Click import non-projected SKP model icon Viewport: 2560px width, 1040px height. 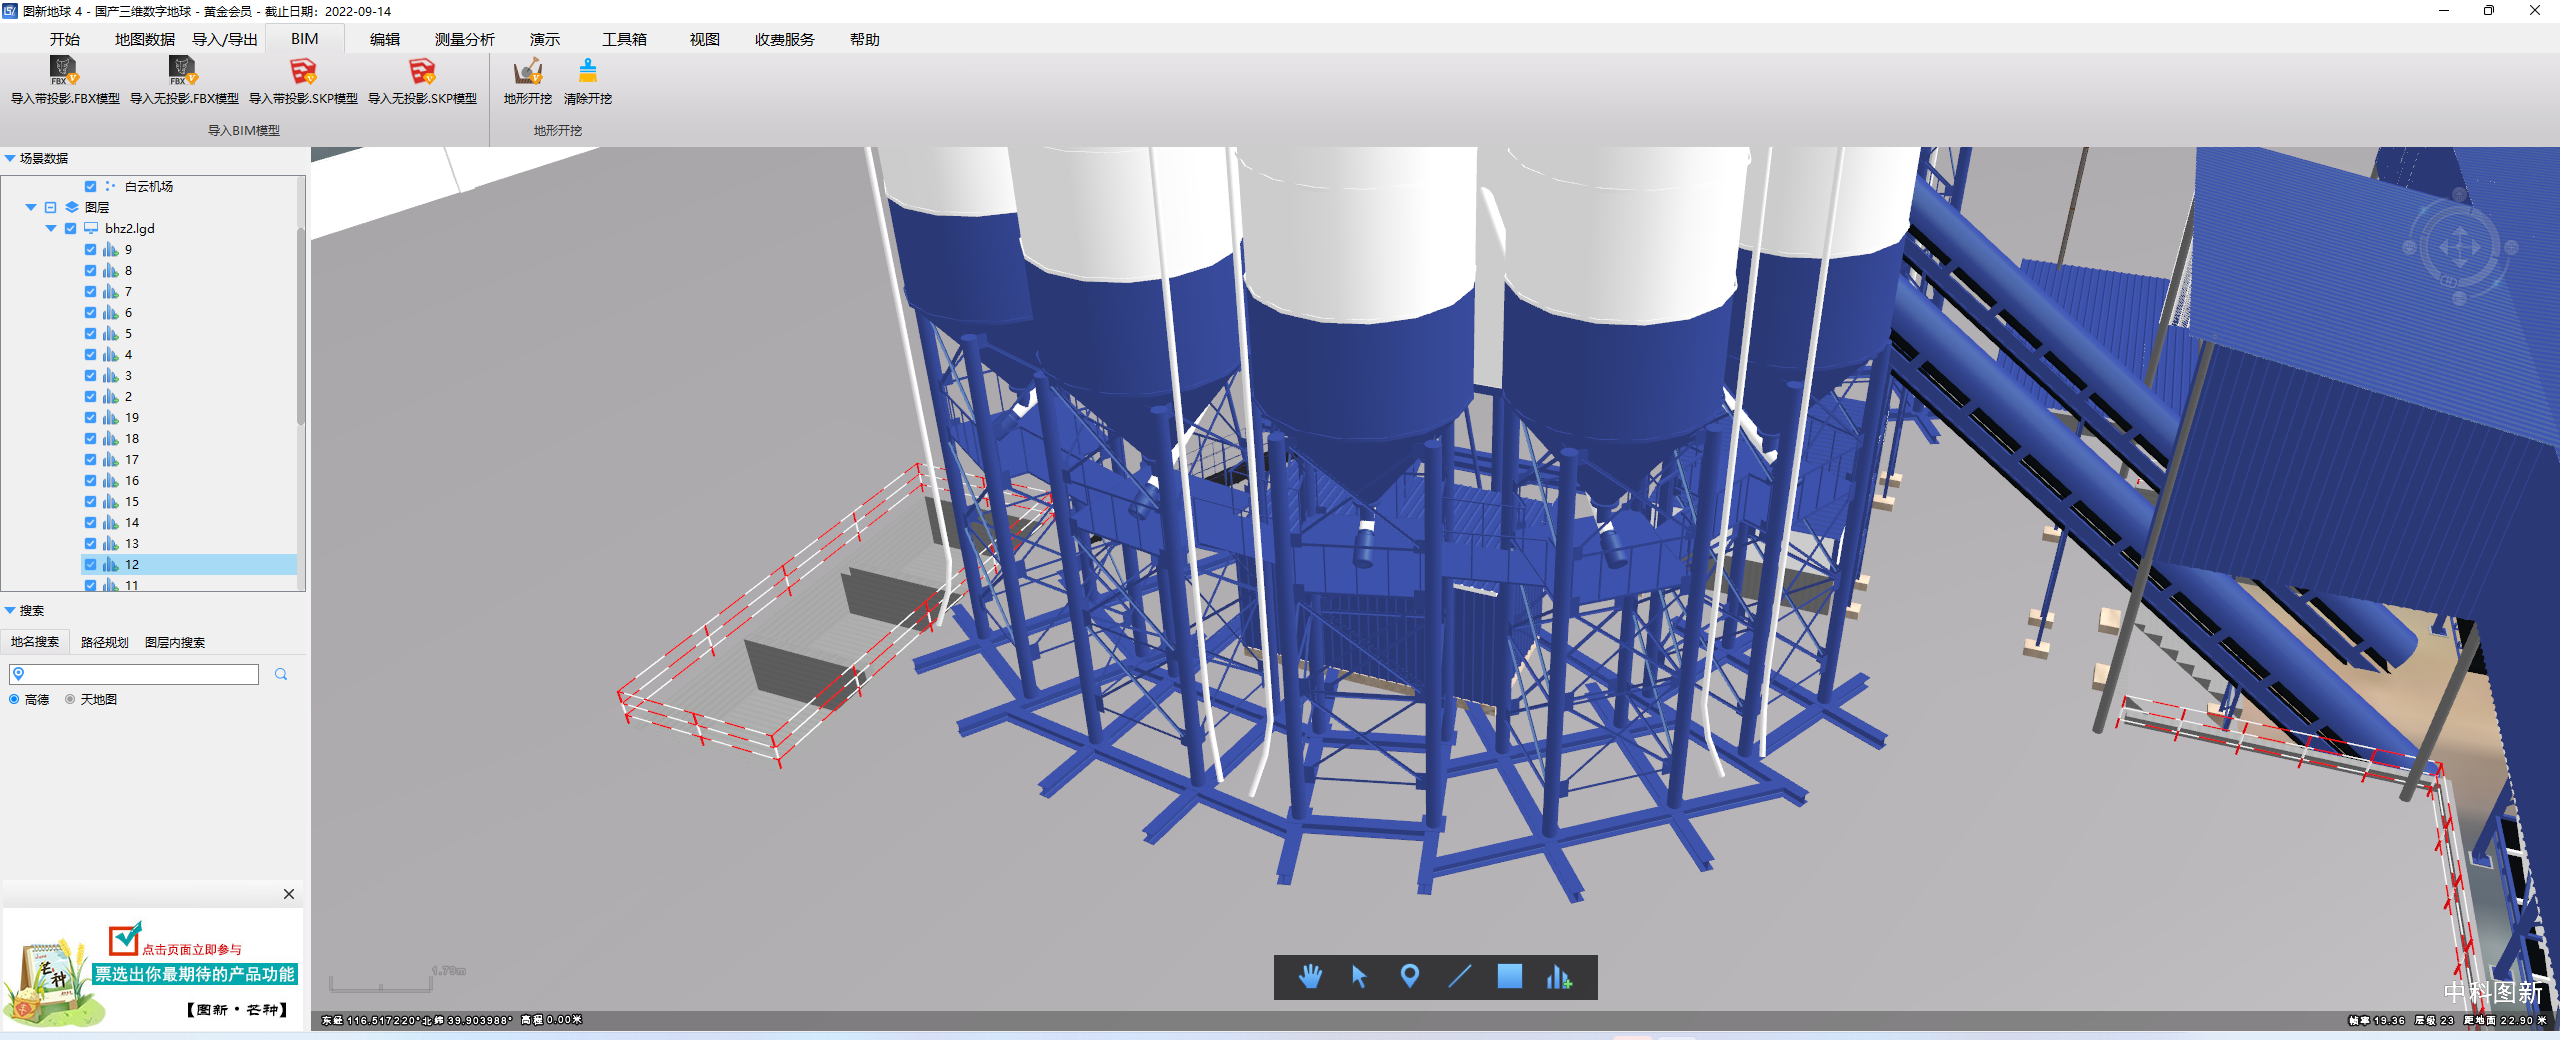click(422, 72)
